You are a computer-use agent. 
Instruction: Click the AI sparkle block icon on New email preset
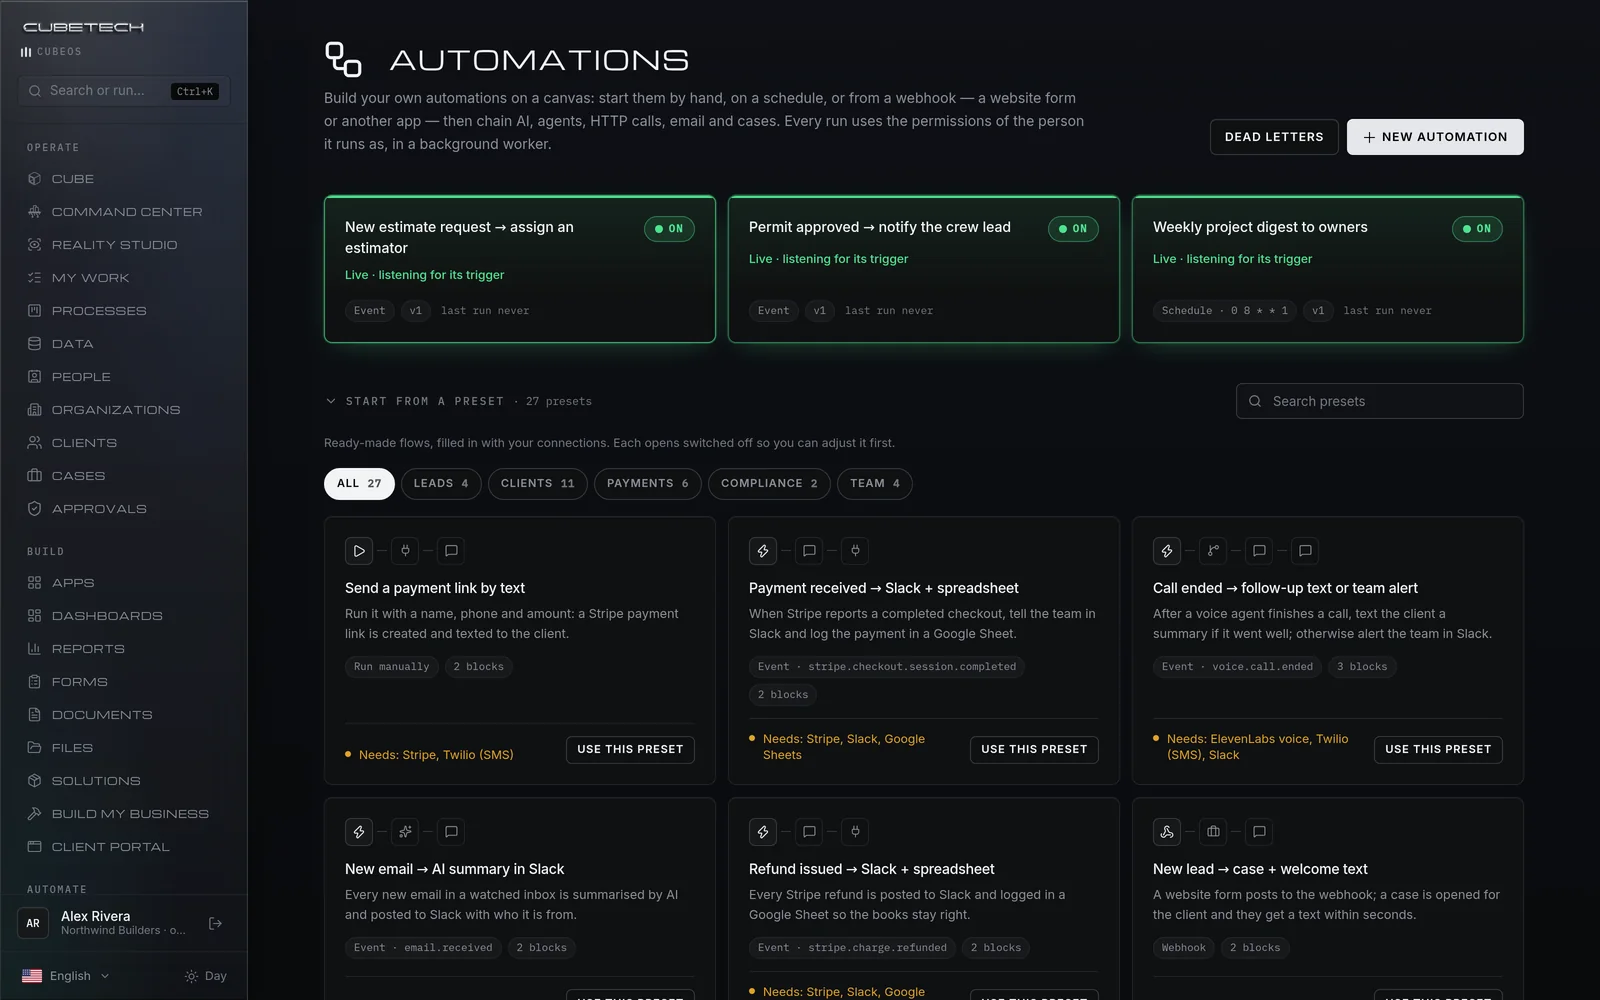[405, 832]
